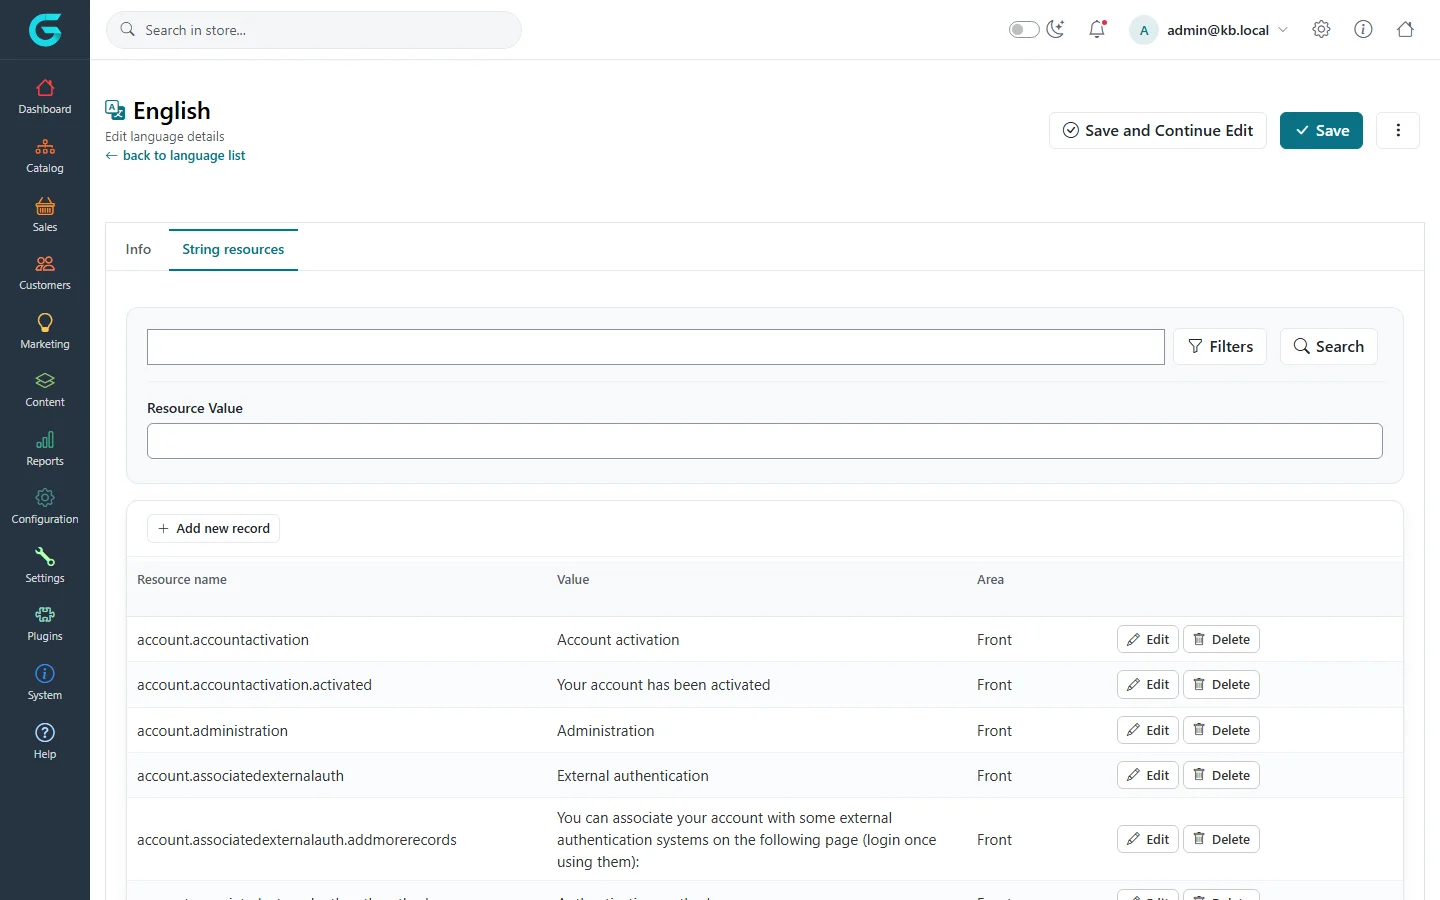Open the Configuration sidebar section
The height and width of the screenshot is (900, 1440).
(45, 507)
